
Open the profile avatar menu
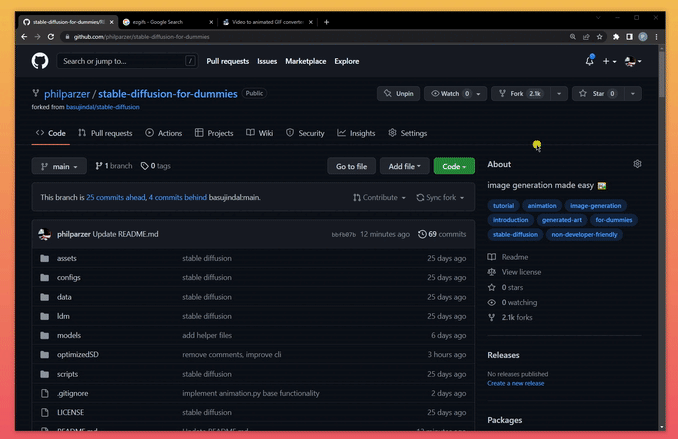tap(633, 61)
